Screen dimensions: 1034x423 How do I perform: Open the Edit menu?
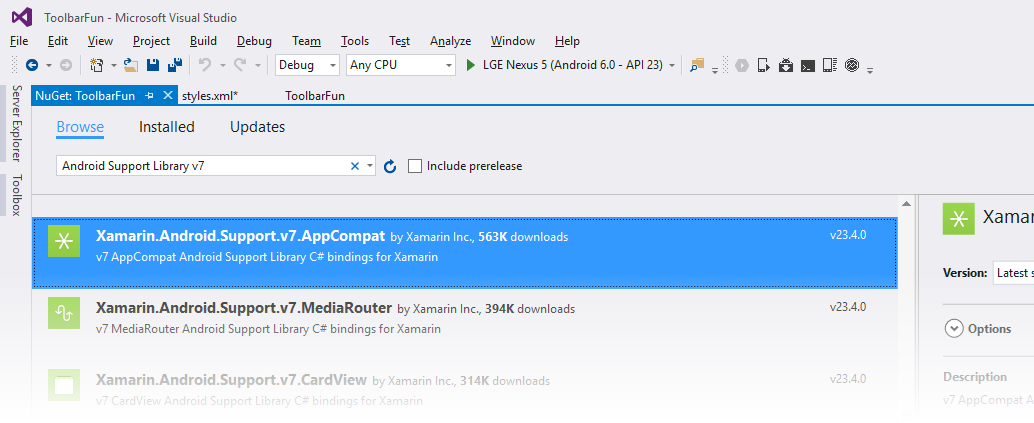point(58,41)
